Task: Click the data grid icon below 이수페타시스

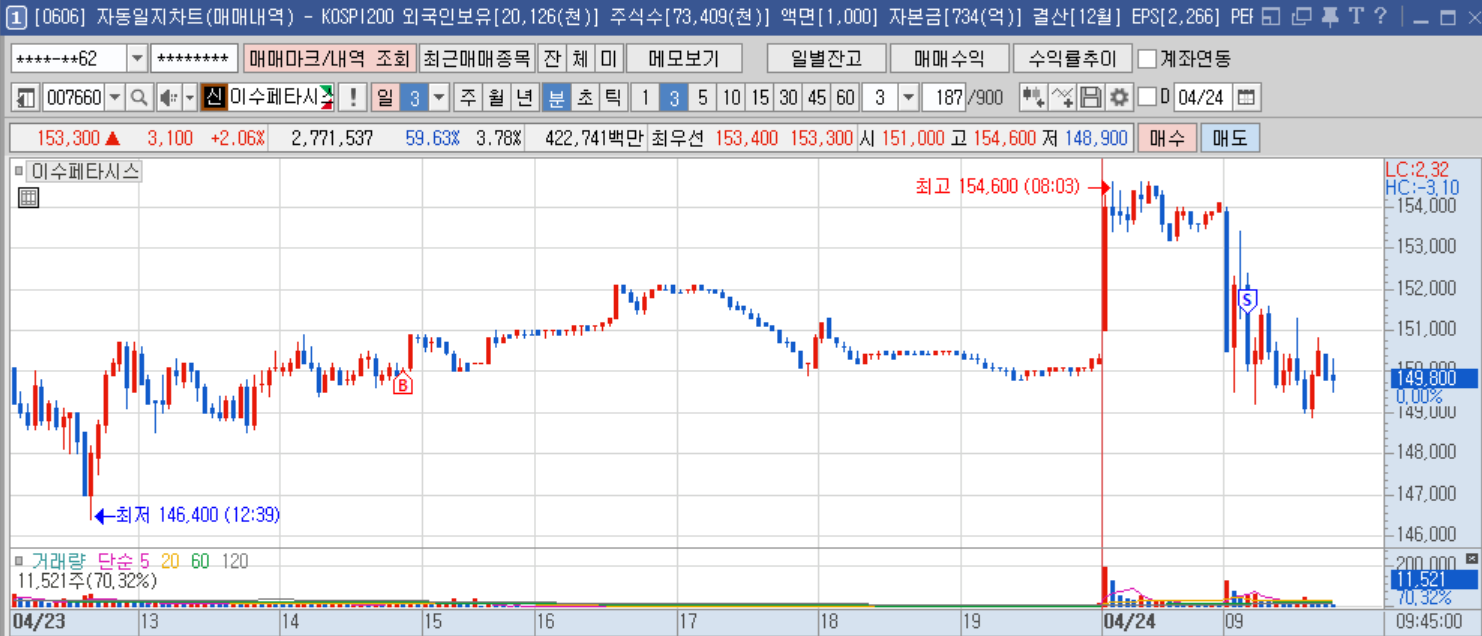Action: coord(29,198)
